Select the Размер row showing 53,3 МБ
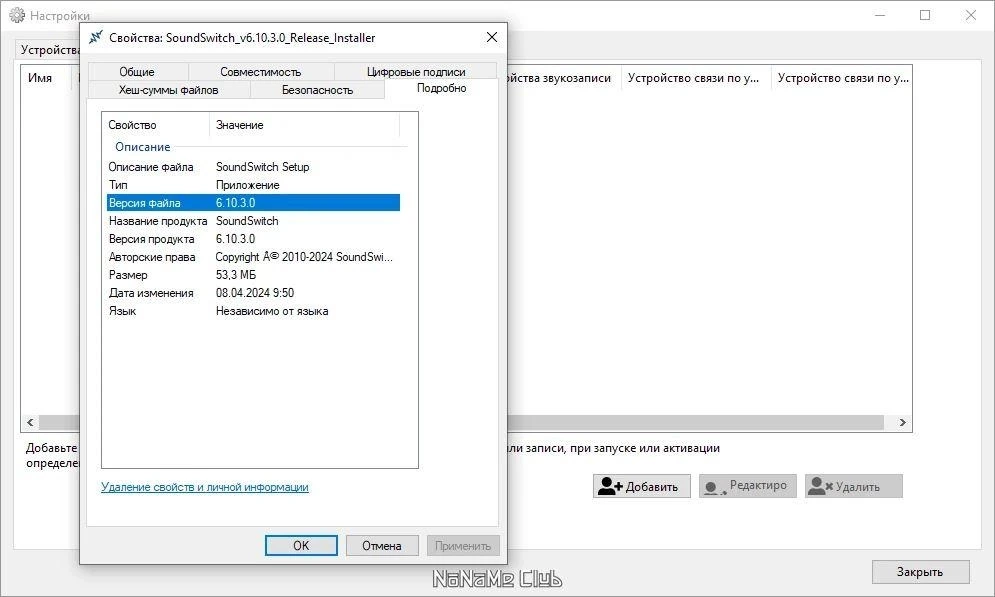The height and width of the screenshot is (597, 995). [253, 275]
